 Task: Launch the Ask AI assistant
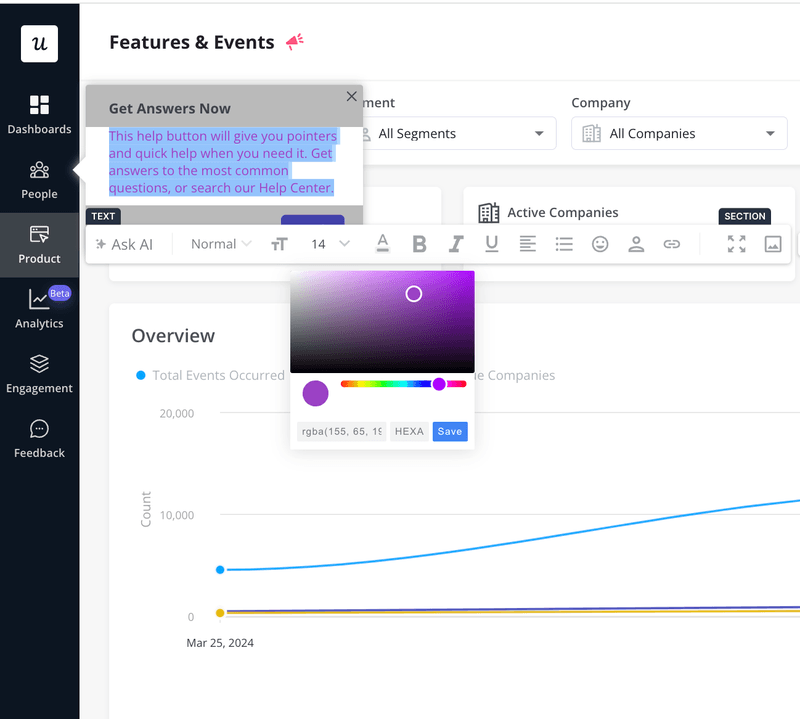point(127,243)
